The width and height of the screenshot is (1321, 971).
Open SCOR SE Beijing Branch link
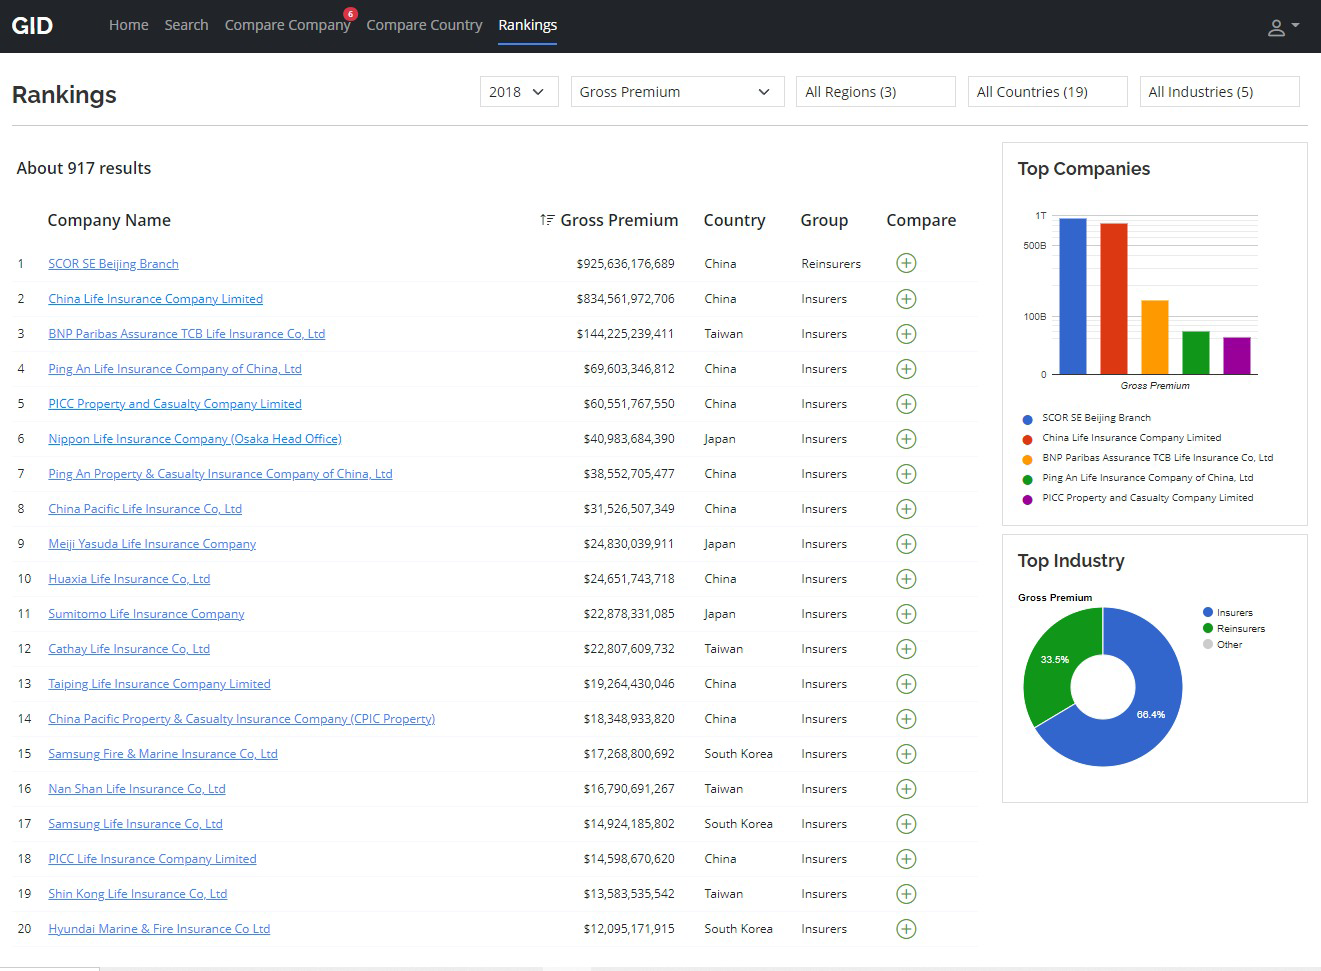pyautogui.click(x=113, y=264)
